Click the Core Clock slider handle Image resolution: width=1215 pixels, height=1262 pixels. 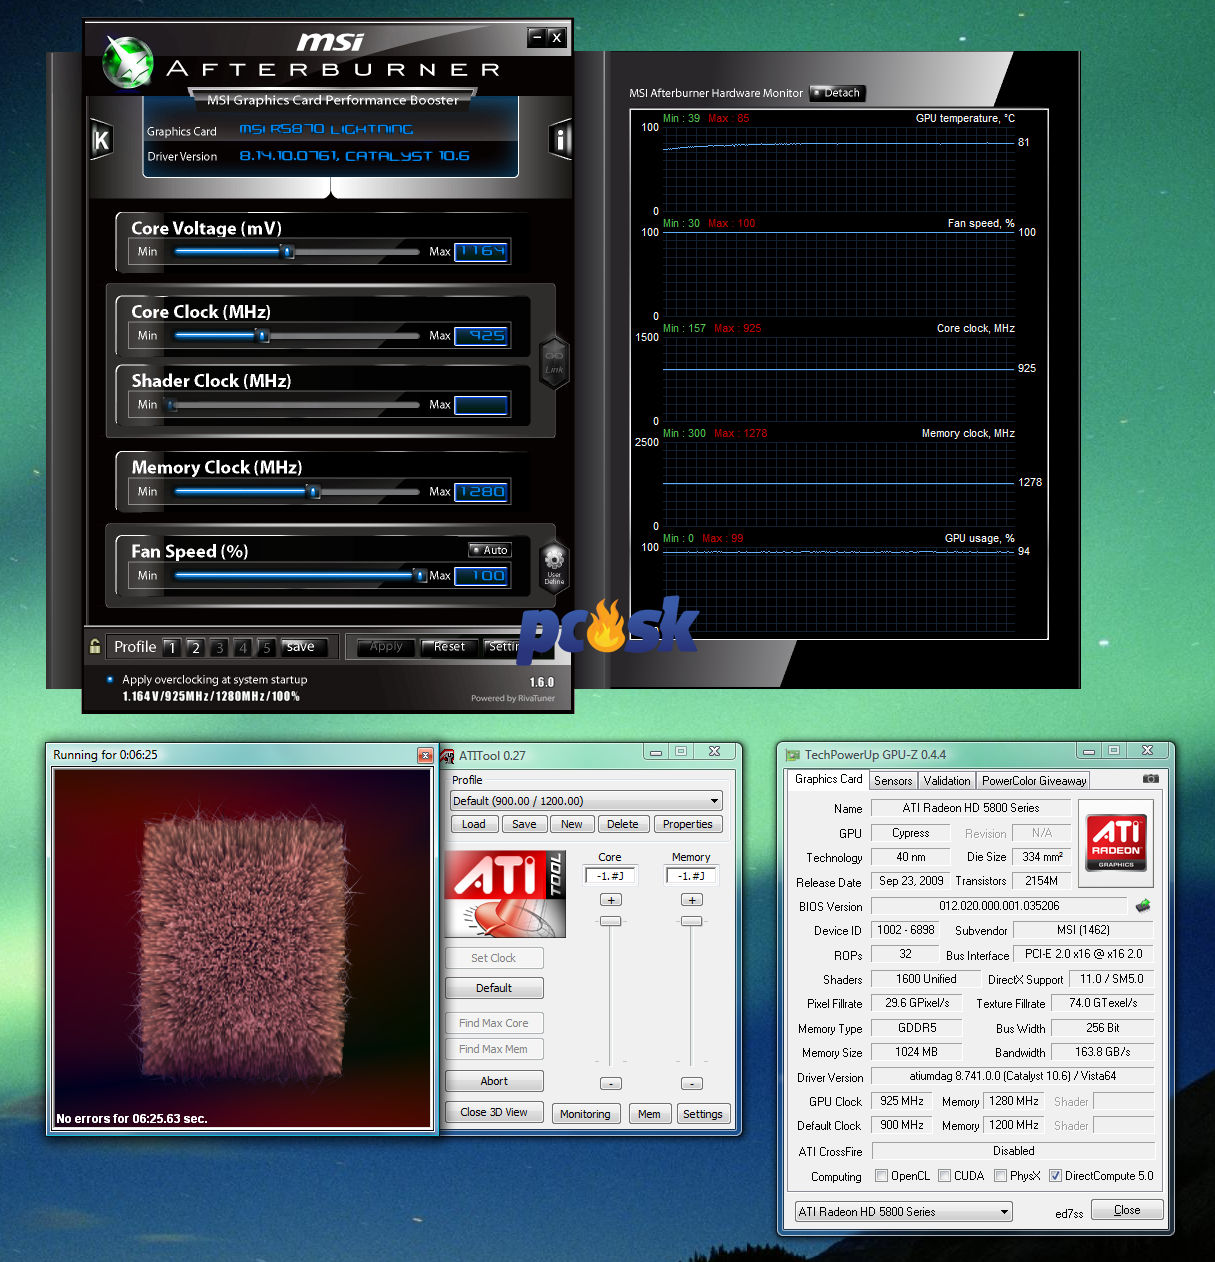[263, 336]
